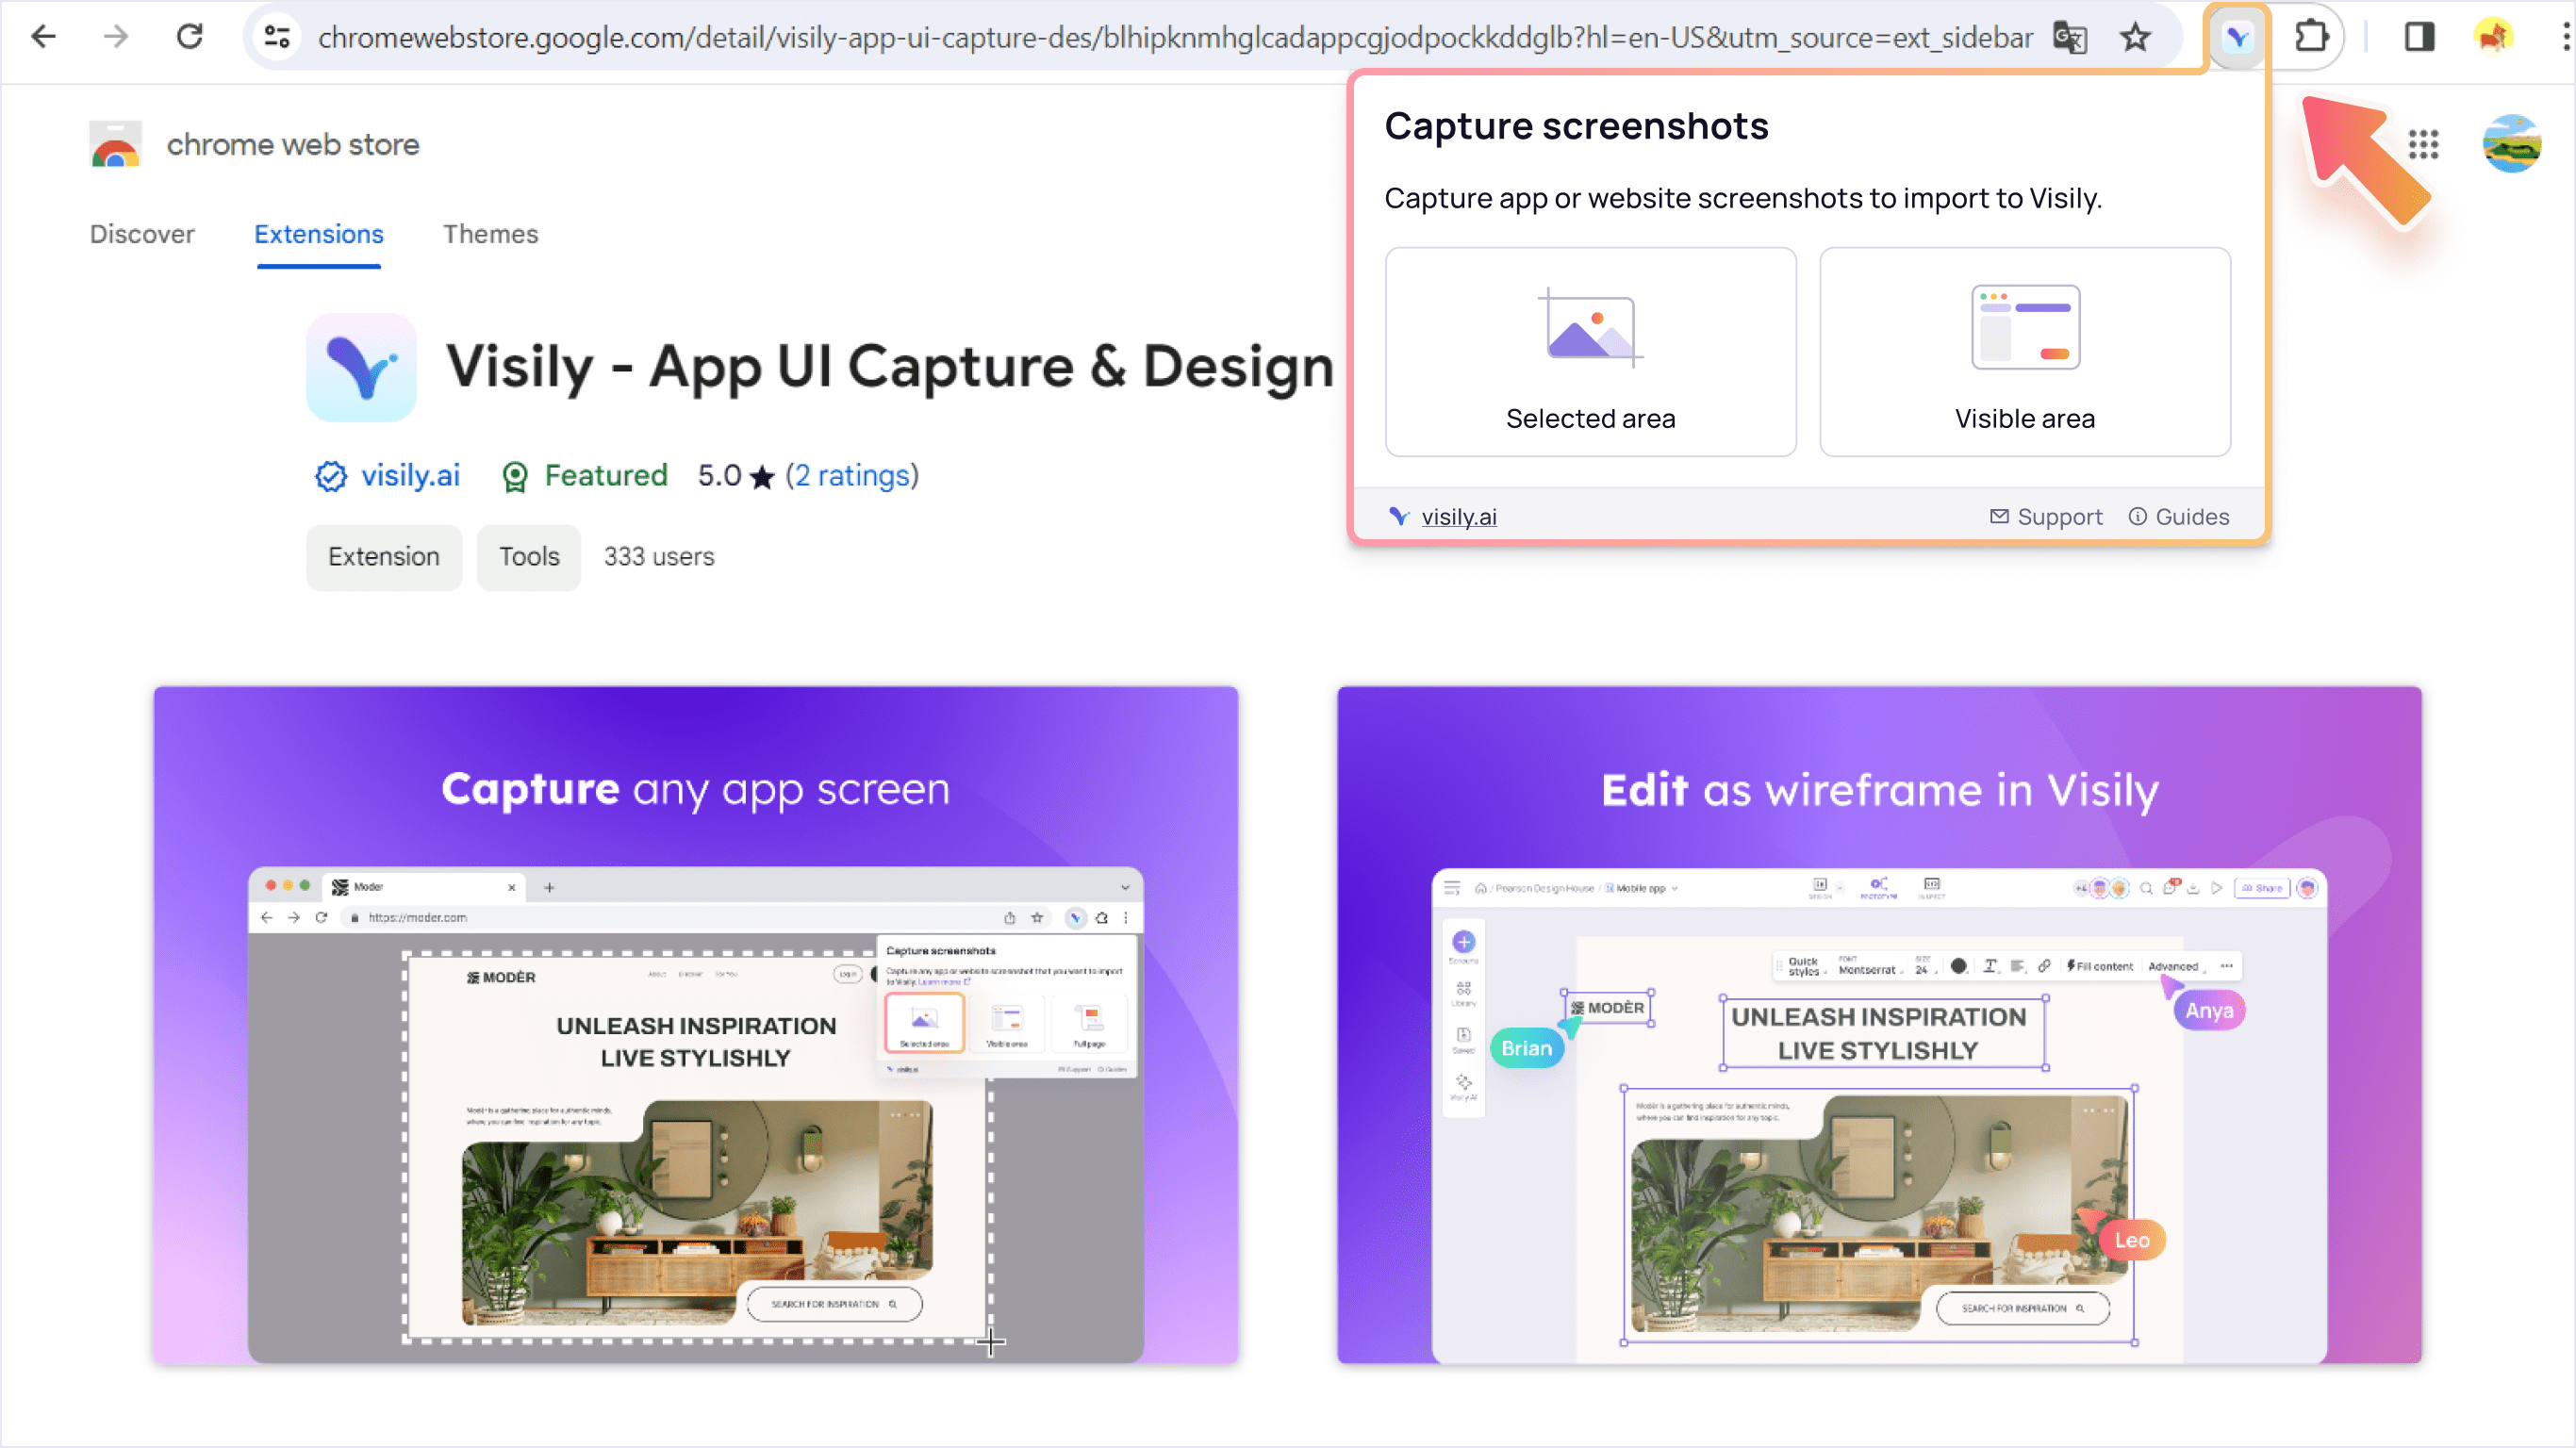Open the visily.ai publisher link
The width and height of the screenshot is (2576, 1448).
410,475
